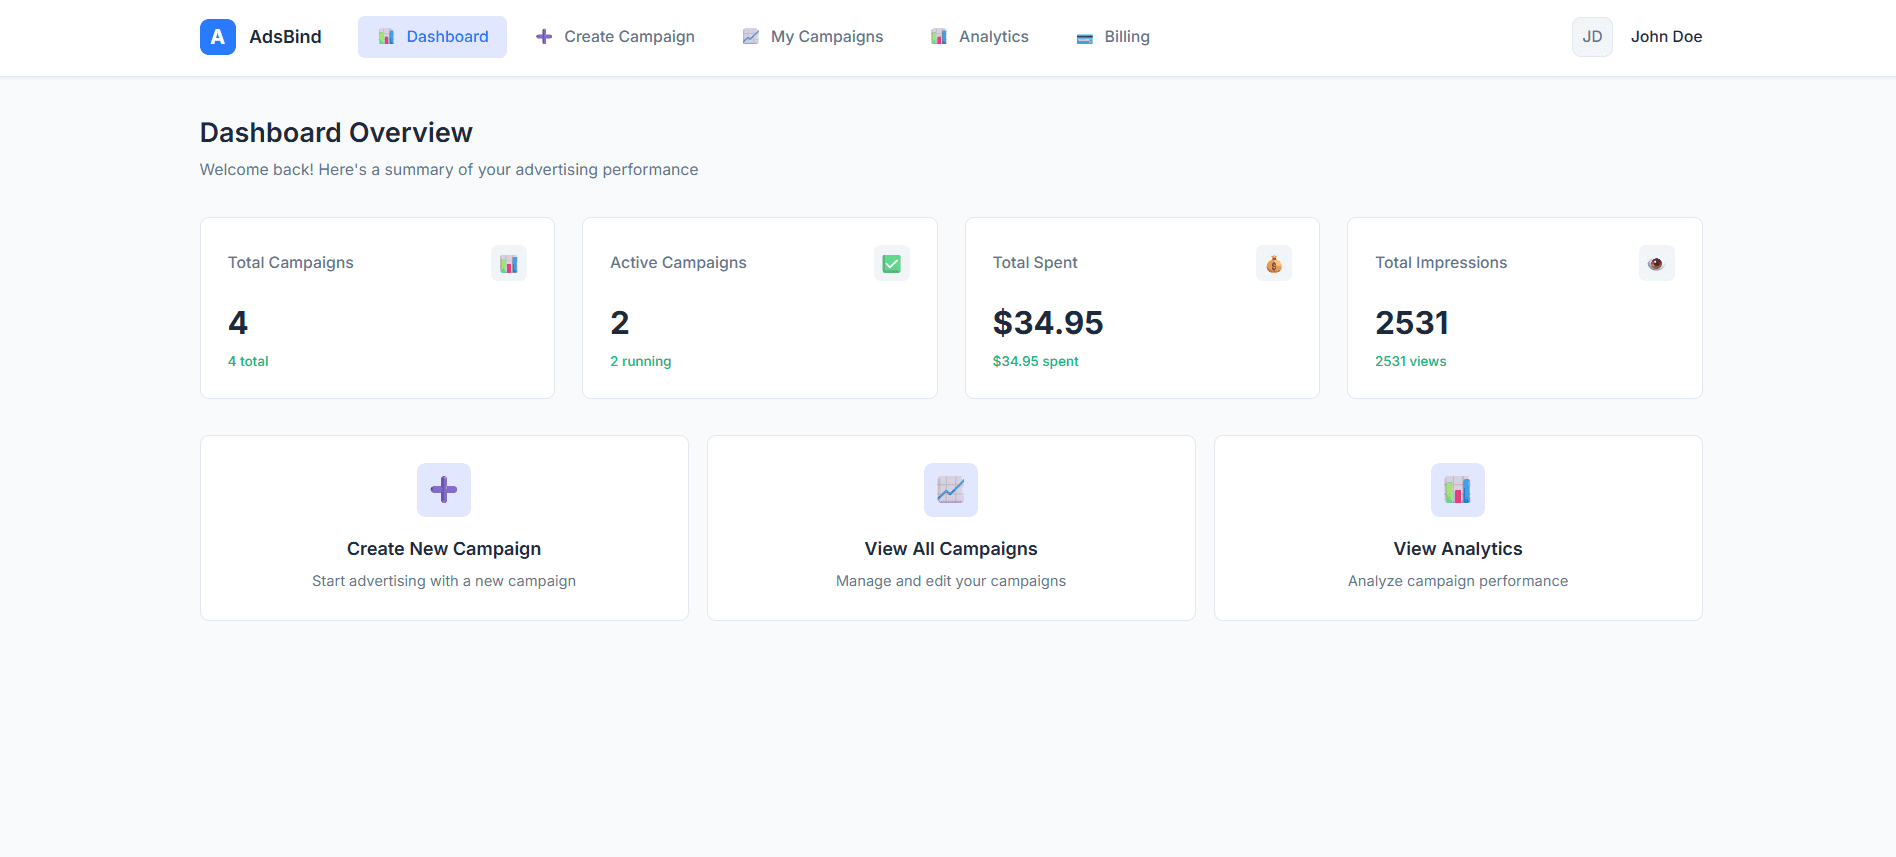The height and width of the screenshot is (857, 1896).
Task: Click the purple plus icon in Create New Campaign card
Action: click(x=444, y=490)
